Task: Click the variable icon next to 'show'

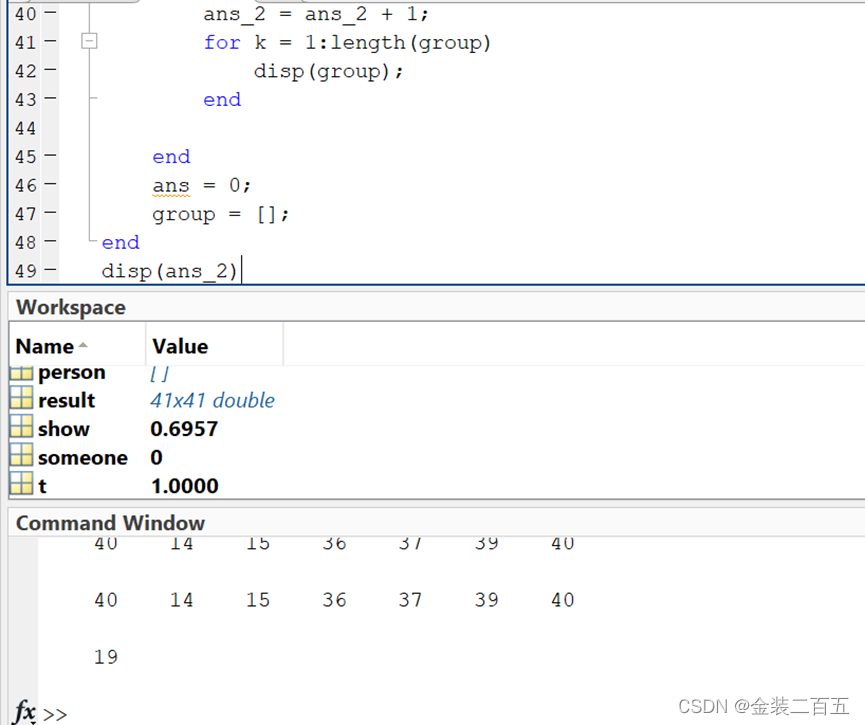Action: (x=21, y=426)
